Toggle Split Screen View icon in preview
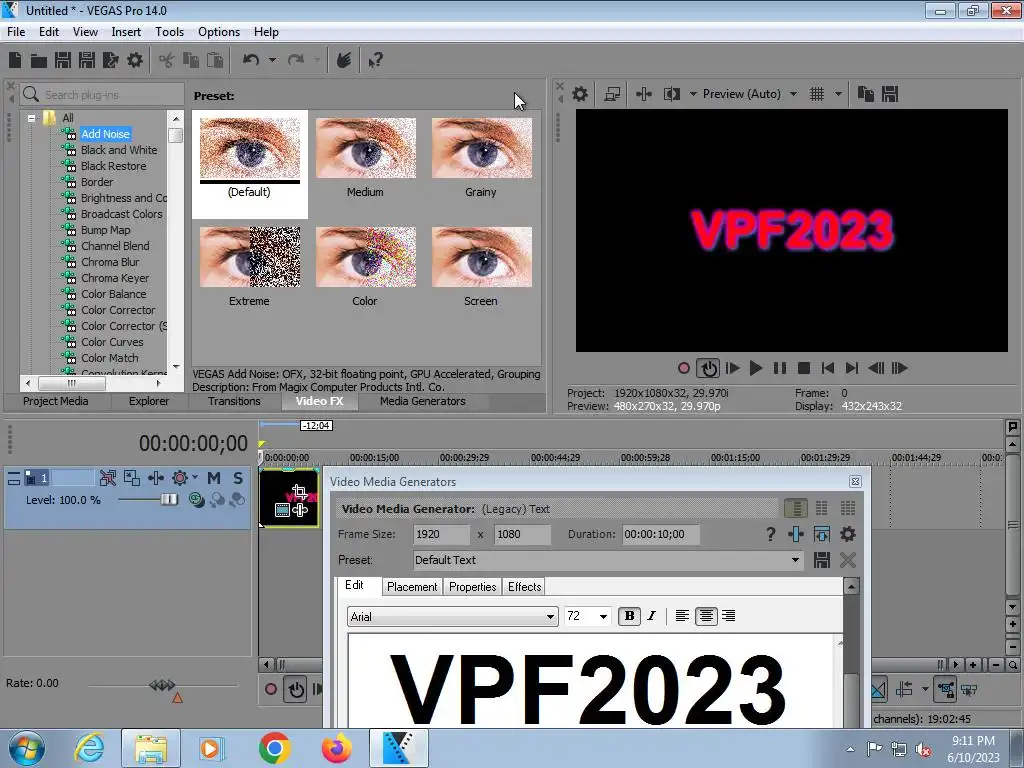 coord(671,94)
